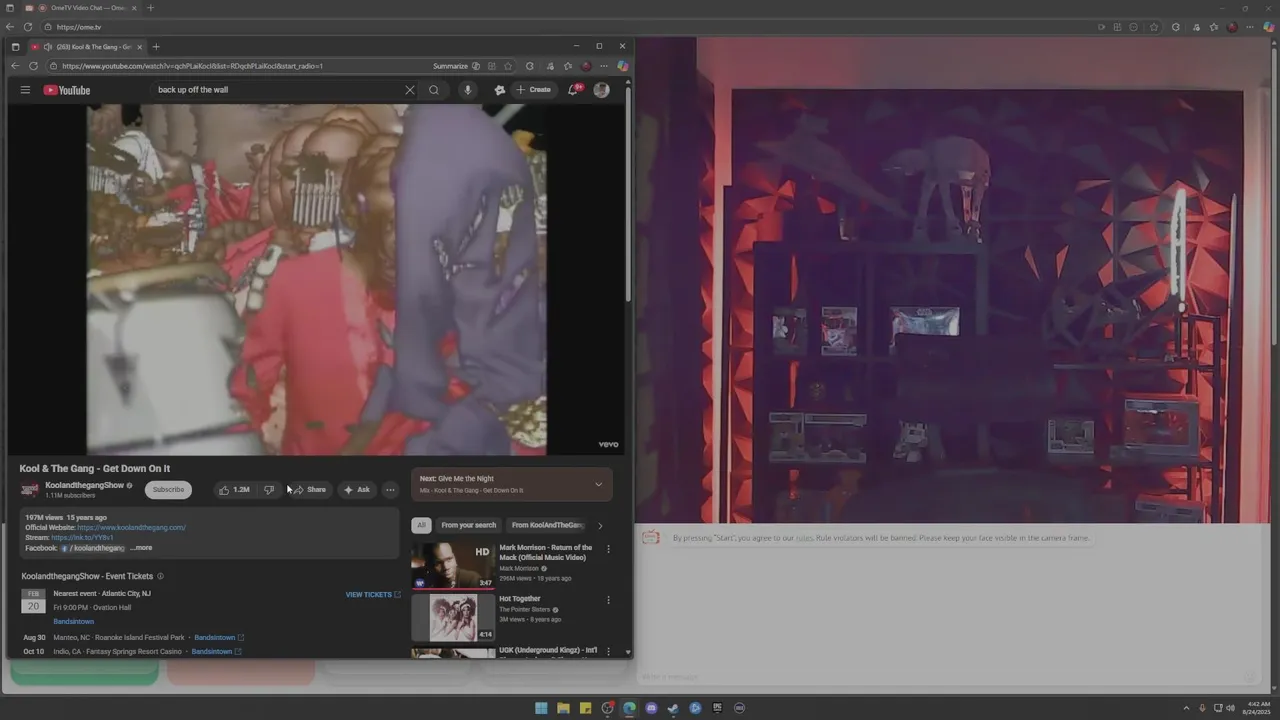The width and height of the screenshot is (1280, 720).
Task: Open YouTube notifications bell
Action: [x=574, y=90]
